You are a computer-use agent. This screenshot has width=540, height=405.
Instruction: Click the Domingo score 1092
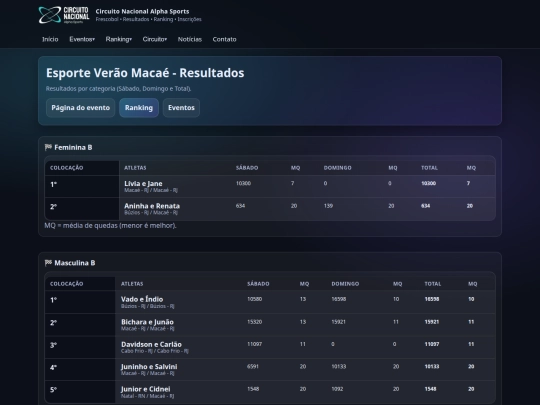(337, 389)
